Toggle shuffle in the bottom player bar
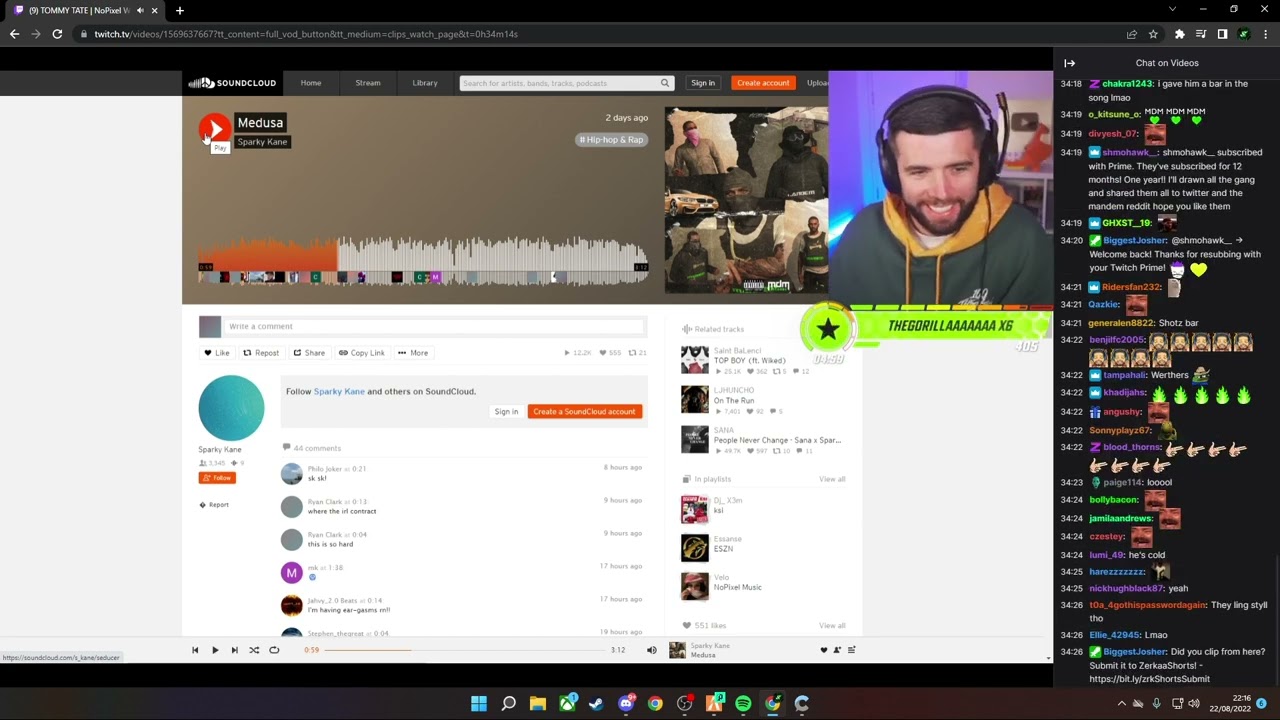Image resolution: width=1280 pixels, height=720 pixels. coord(254,650)
